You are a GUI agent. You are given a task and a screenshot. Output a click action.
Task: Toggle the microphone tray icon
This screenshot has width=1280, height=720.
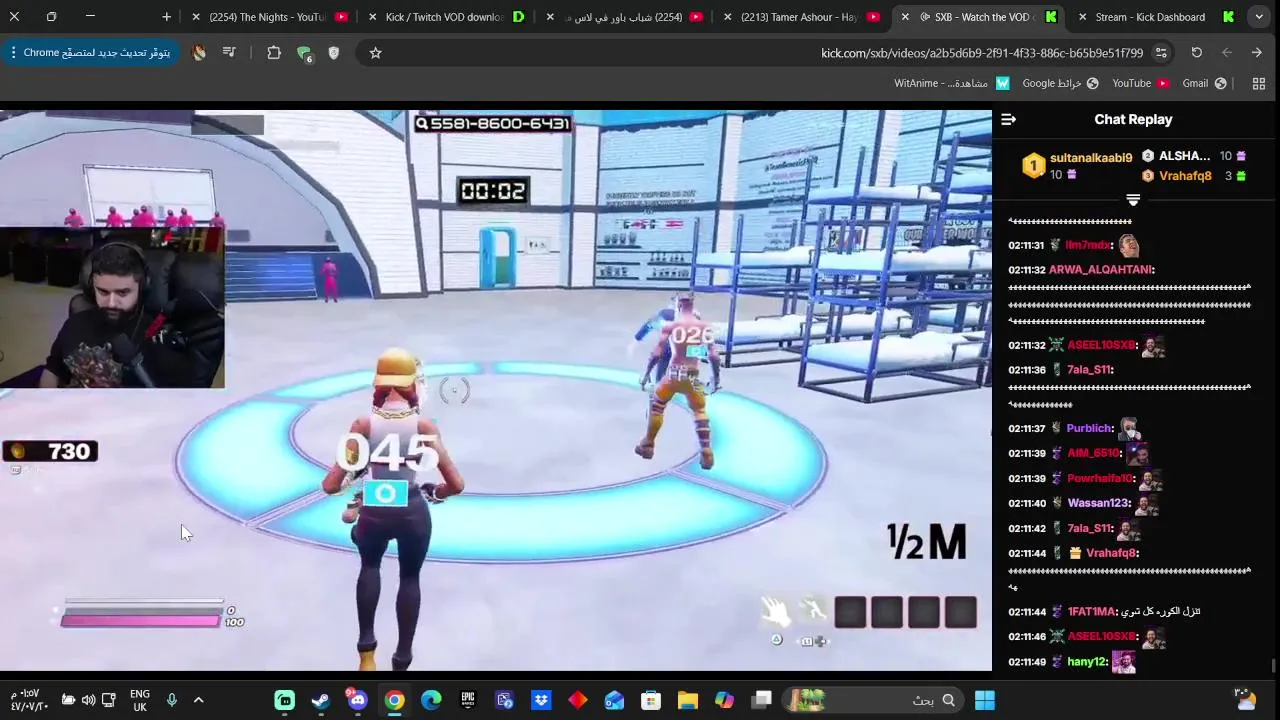point(171,700)
